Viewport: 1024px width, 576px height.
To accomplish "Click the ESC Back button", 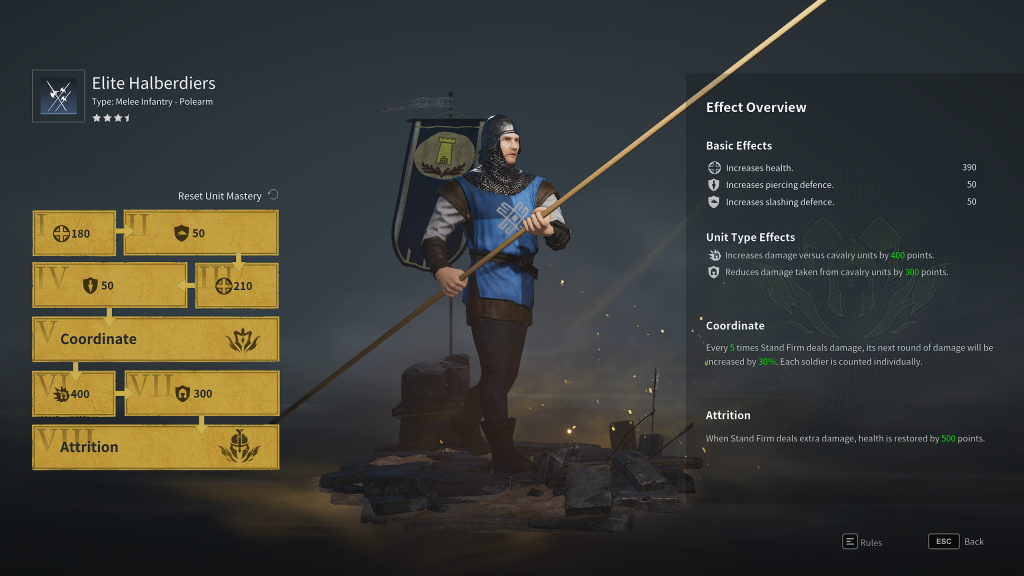I will (956, 541).
